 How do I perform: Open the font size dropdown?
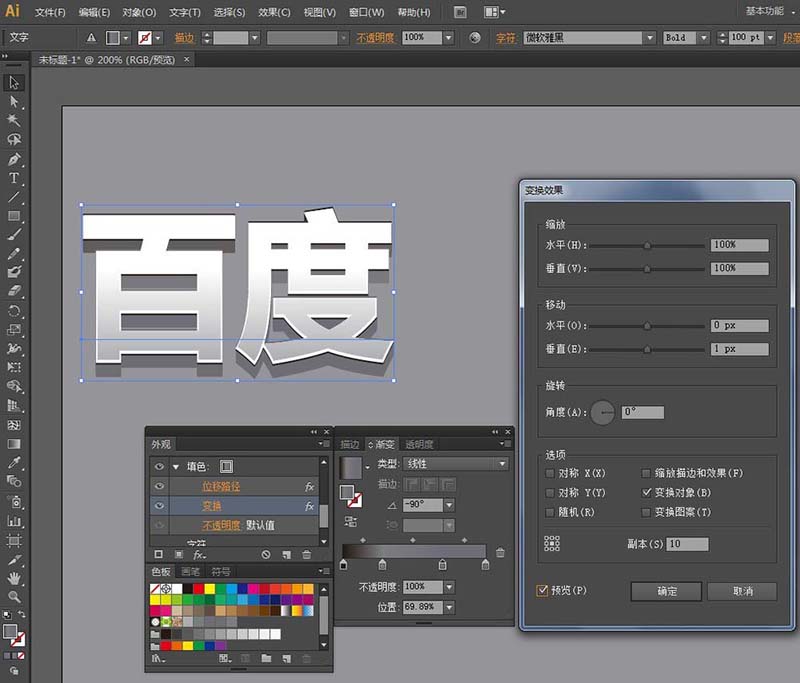pos(770,38)
